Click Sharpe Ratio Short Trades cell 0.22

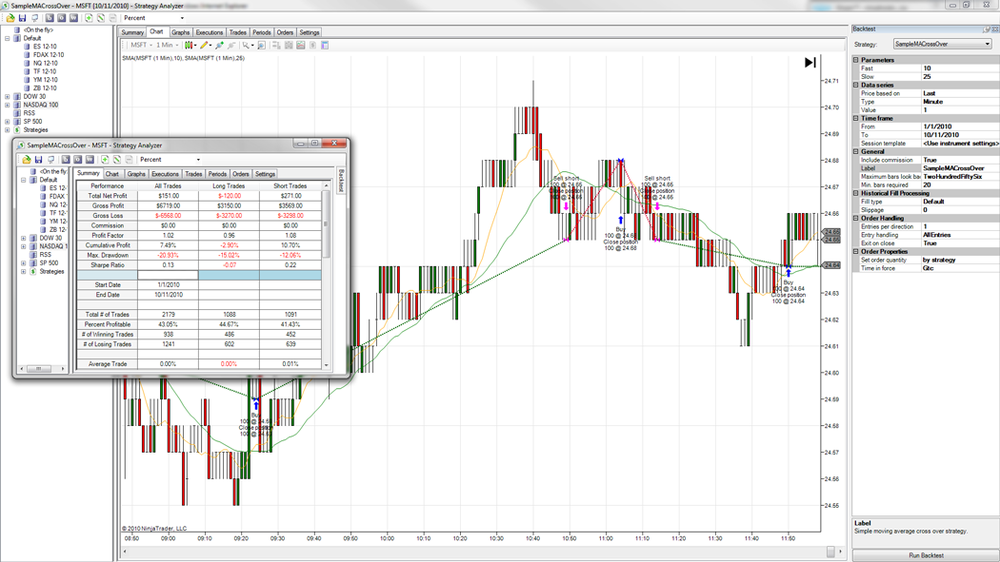point(290,265)
